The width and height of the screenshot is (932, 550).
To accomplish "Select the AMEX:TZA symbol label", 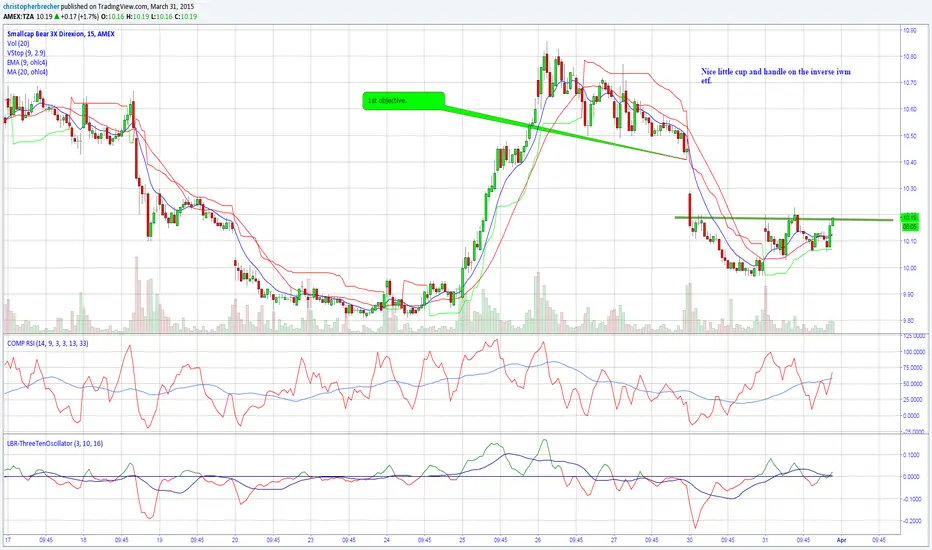I will pos(18,16).
